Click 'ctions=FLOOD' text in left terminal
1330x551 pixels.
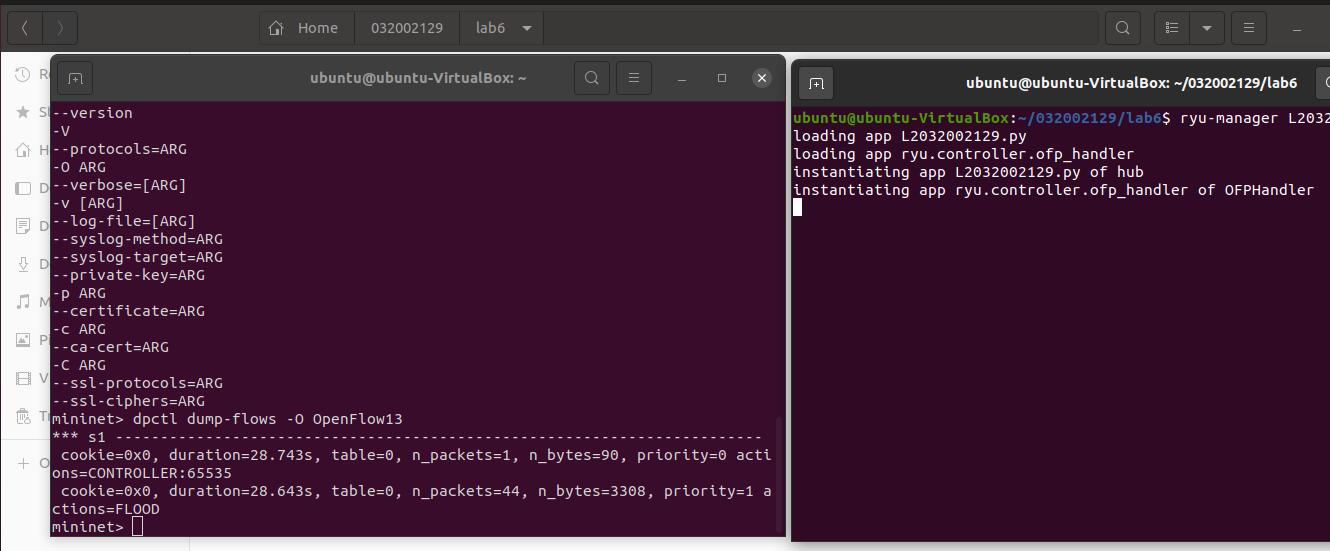pos(105,509)
